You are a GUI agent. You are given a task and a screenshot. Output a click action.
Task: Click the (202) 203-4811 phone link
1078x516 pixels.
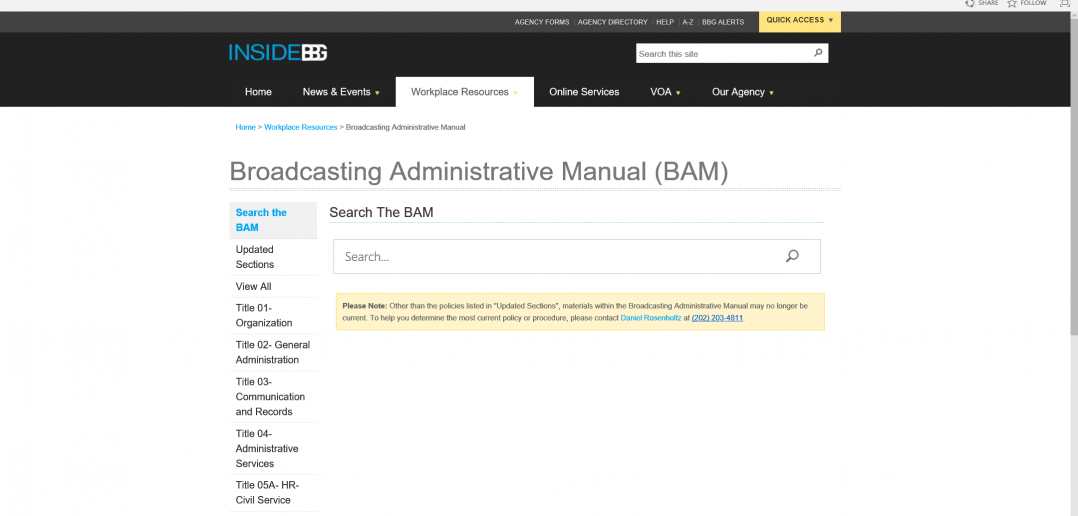click(x=717, y=319)
